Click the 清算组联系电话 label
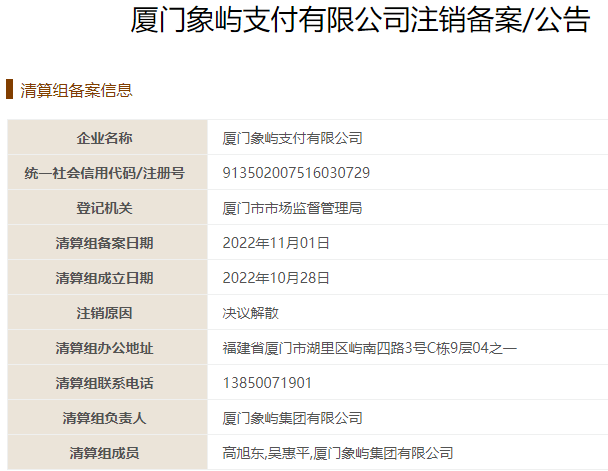 tap(105, 383)
